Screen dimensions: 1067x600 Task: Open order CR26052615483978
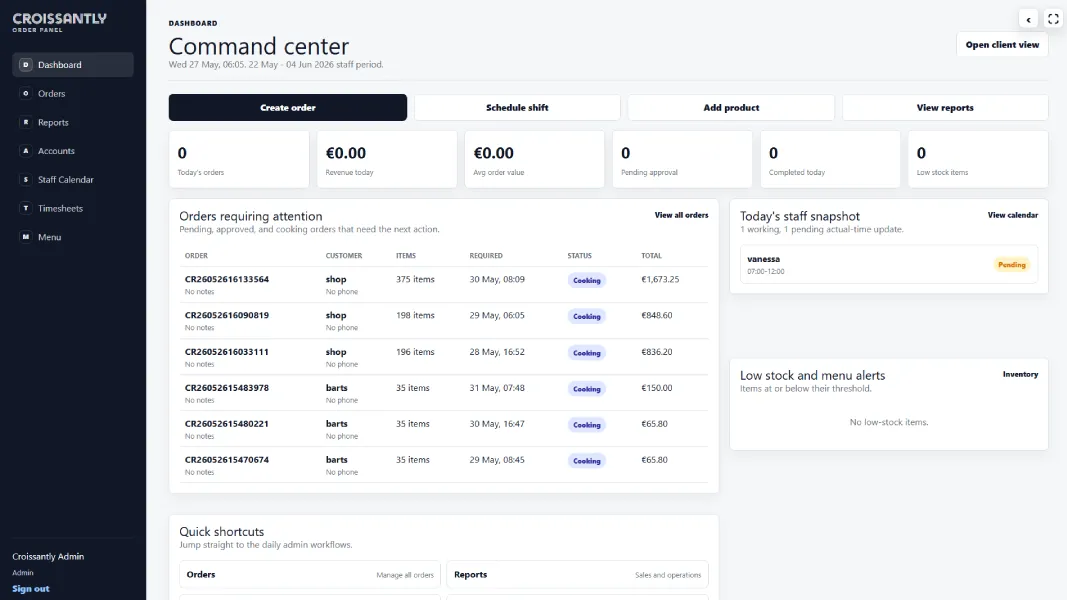tap(227, 388)
